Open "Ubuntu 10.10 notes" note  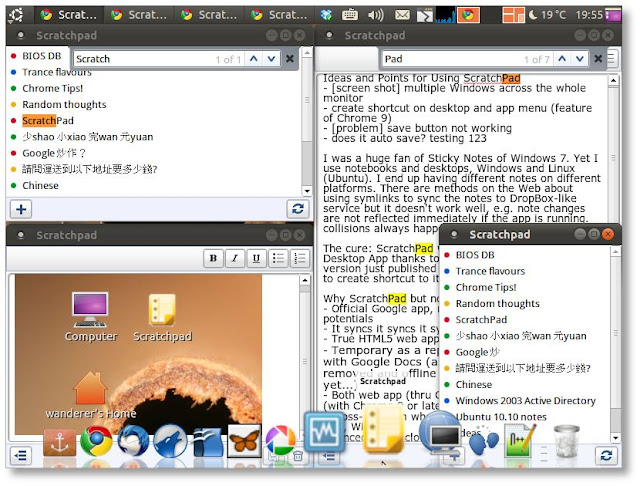pyautogui.click(x=501, y=417)
